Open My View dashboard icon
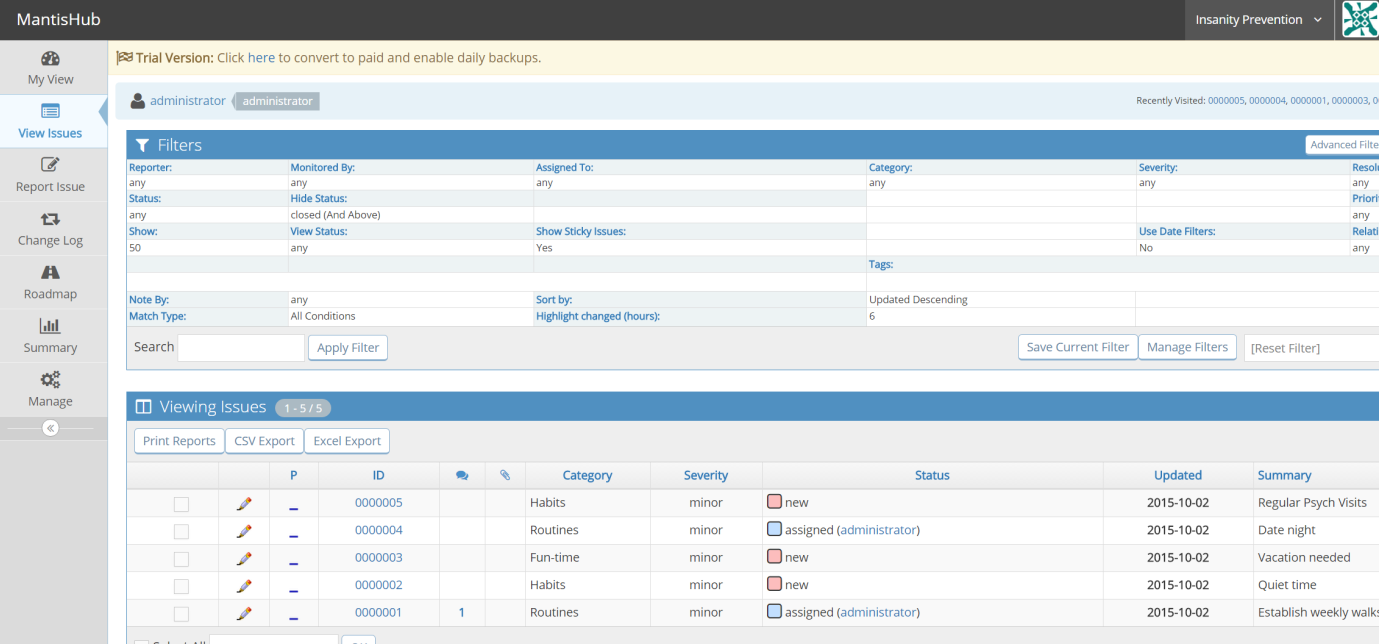 [50, 58]
